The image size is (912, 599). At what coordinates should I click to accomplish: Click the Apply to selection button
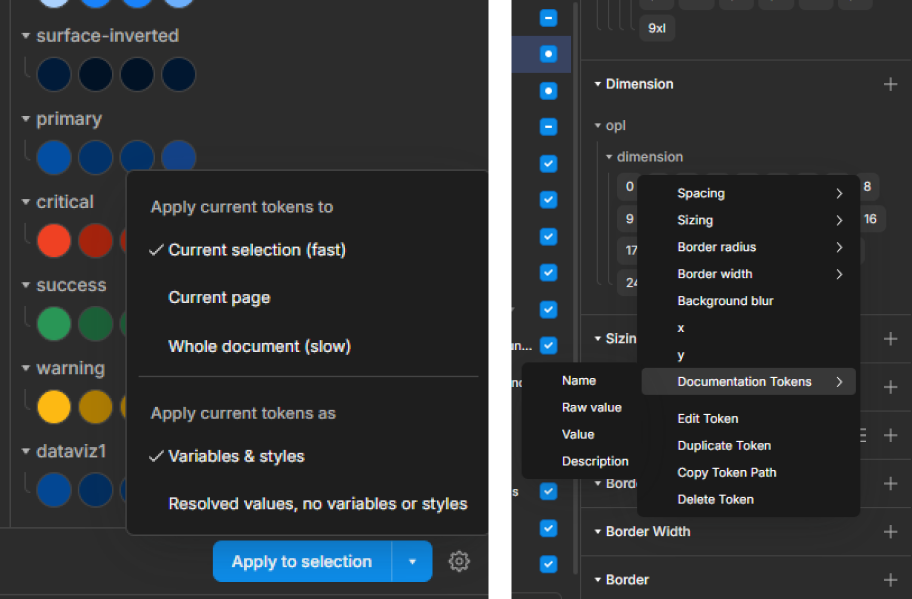(x=302, y=562)
